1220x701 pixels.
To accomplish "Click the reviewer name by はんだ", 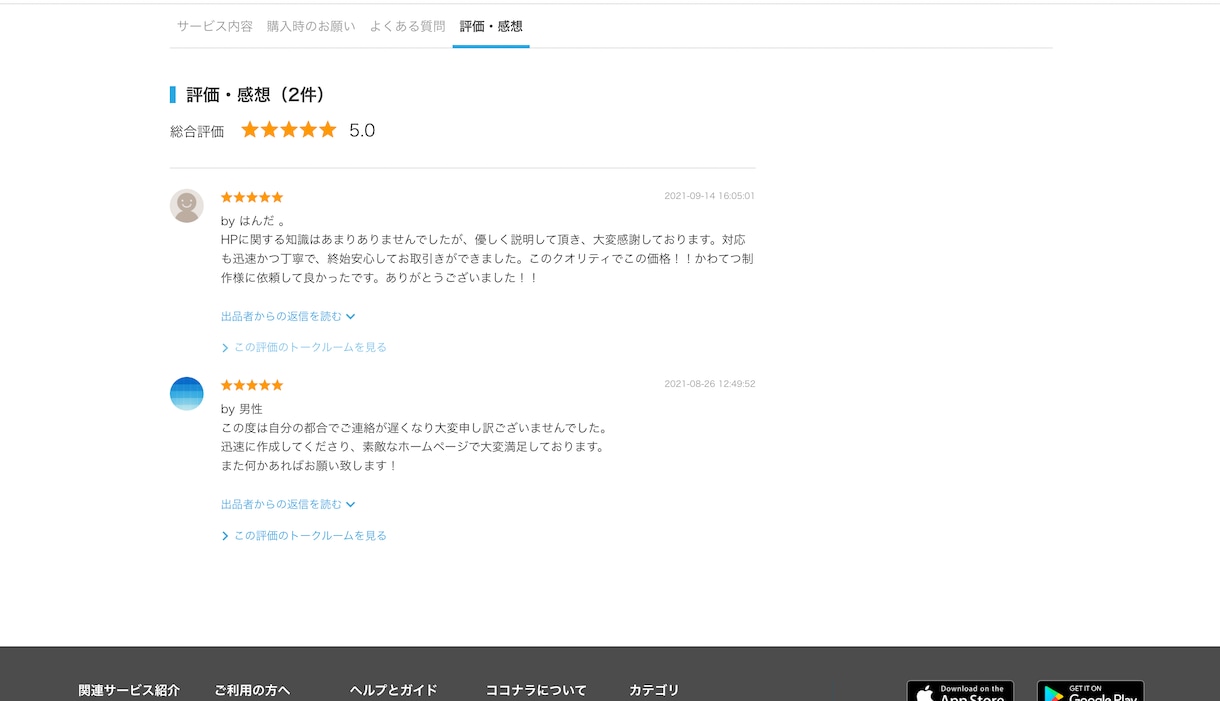I will pyautogui.click(x=253, y=221).
